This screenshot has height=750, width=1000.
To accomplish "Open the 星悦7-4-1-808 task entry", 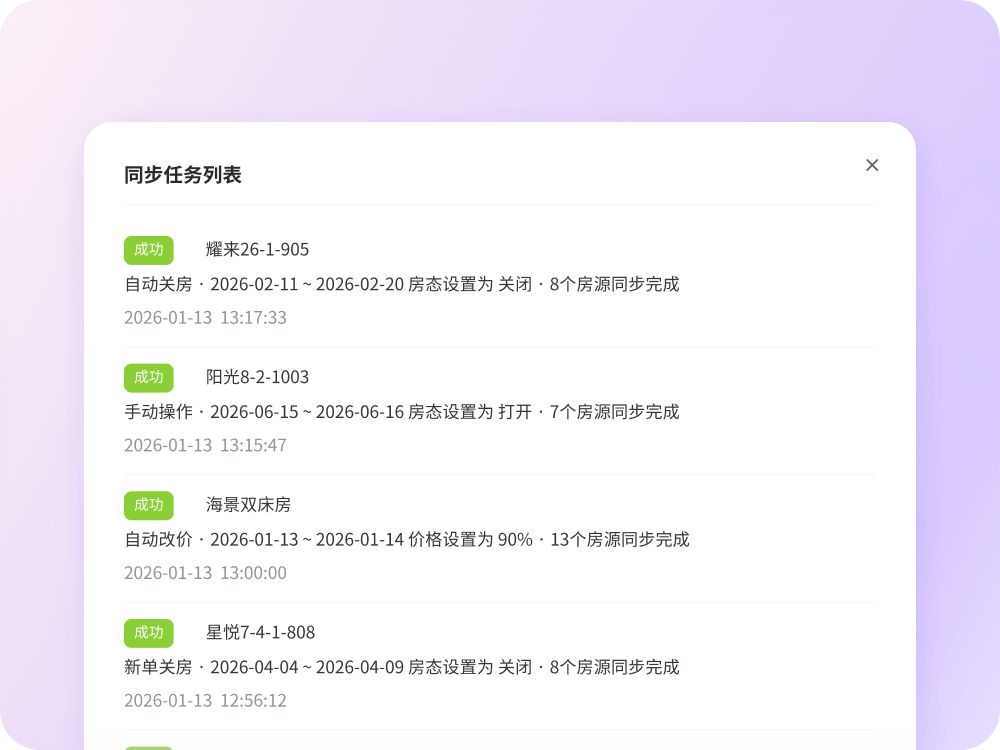I will pos(260,633).
